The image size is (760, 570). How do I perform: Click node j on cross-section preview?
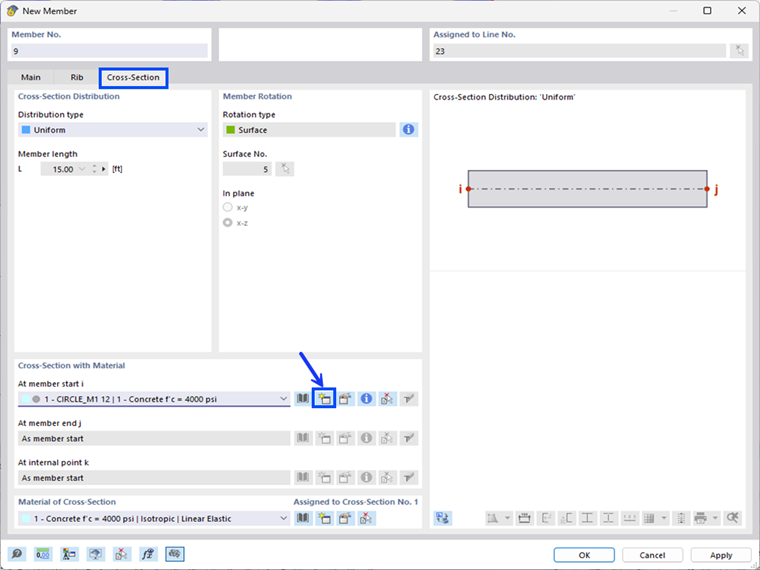click(707, 189)
